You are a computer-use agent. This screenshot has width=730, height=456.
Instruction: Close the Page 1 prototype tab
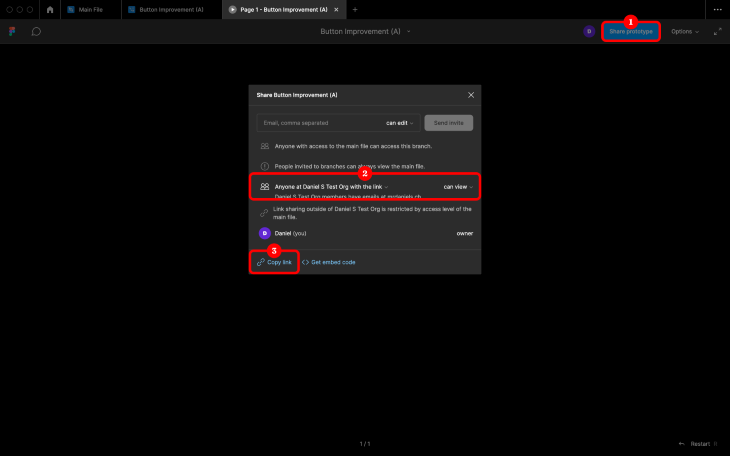point(336,9)
